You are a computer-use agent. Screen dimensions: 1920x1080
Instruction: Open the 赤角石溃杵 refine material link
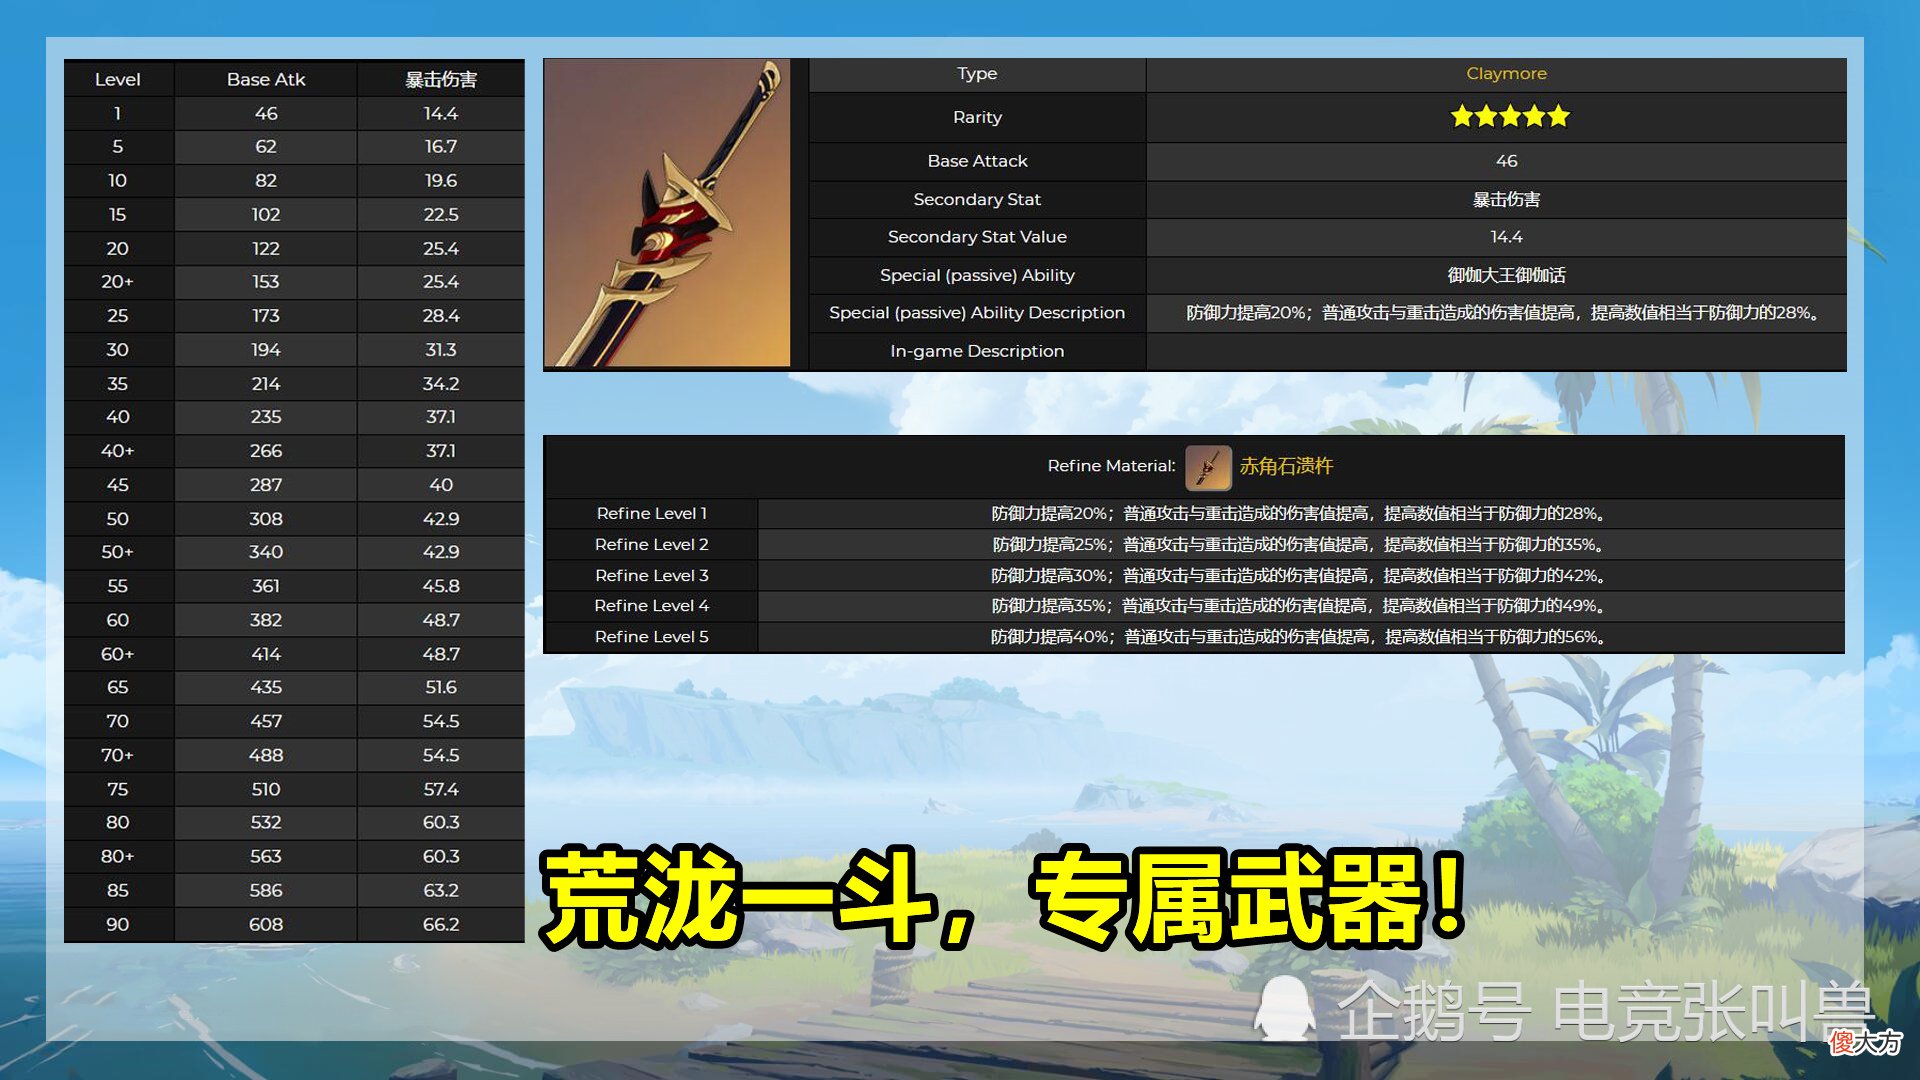(1286, 466)
